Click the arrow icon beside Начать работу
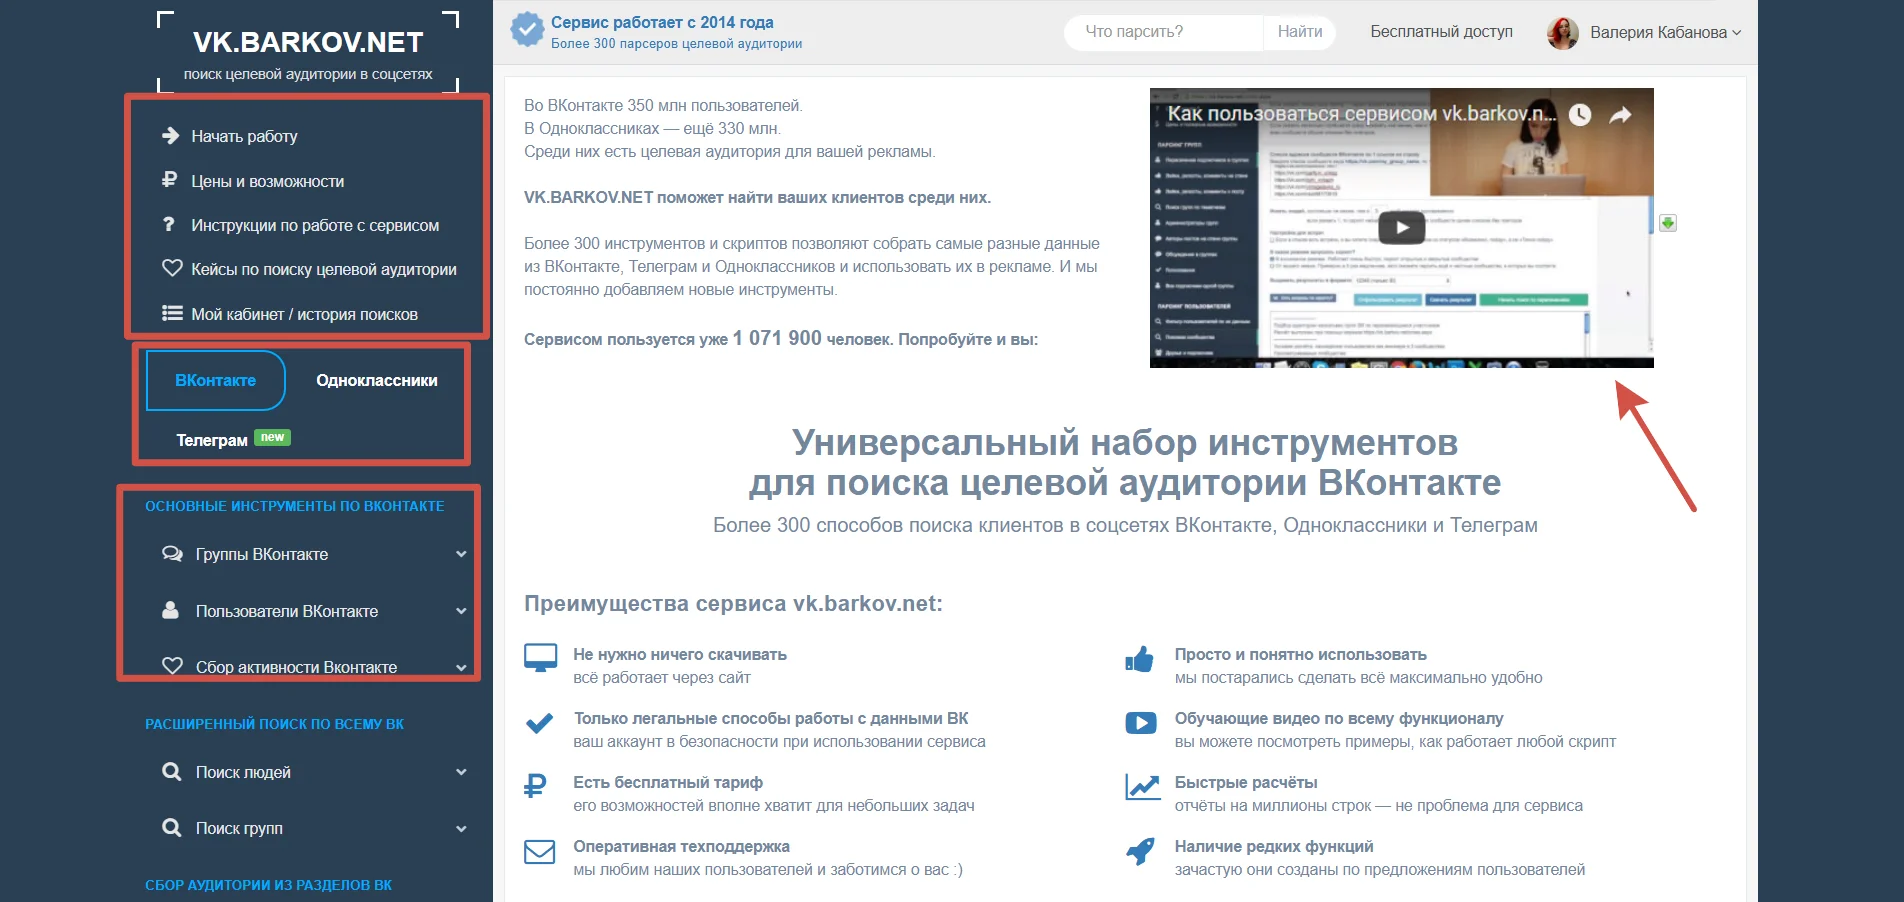Screen dimensions: 1904x902 pyautogui.click(x=171, y=136)
